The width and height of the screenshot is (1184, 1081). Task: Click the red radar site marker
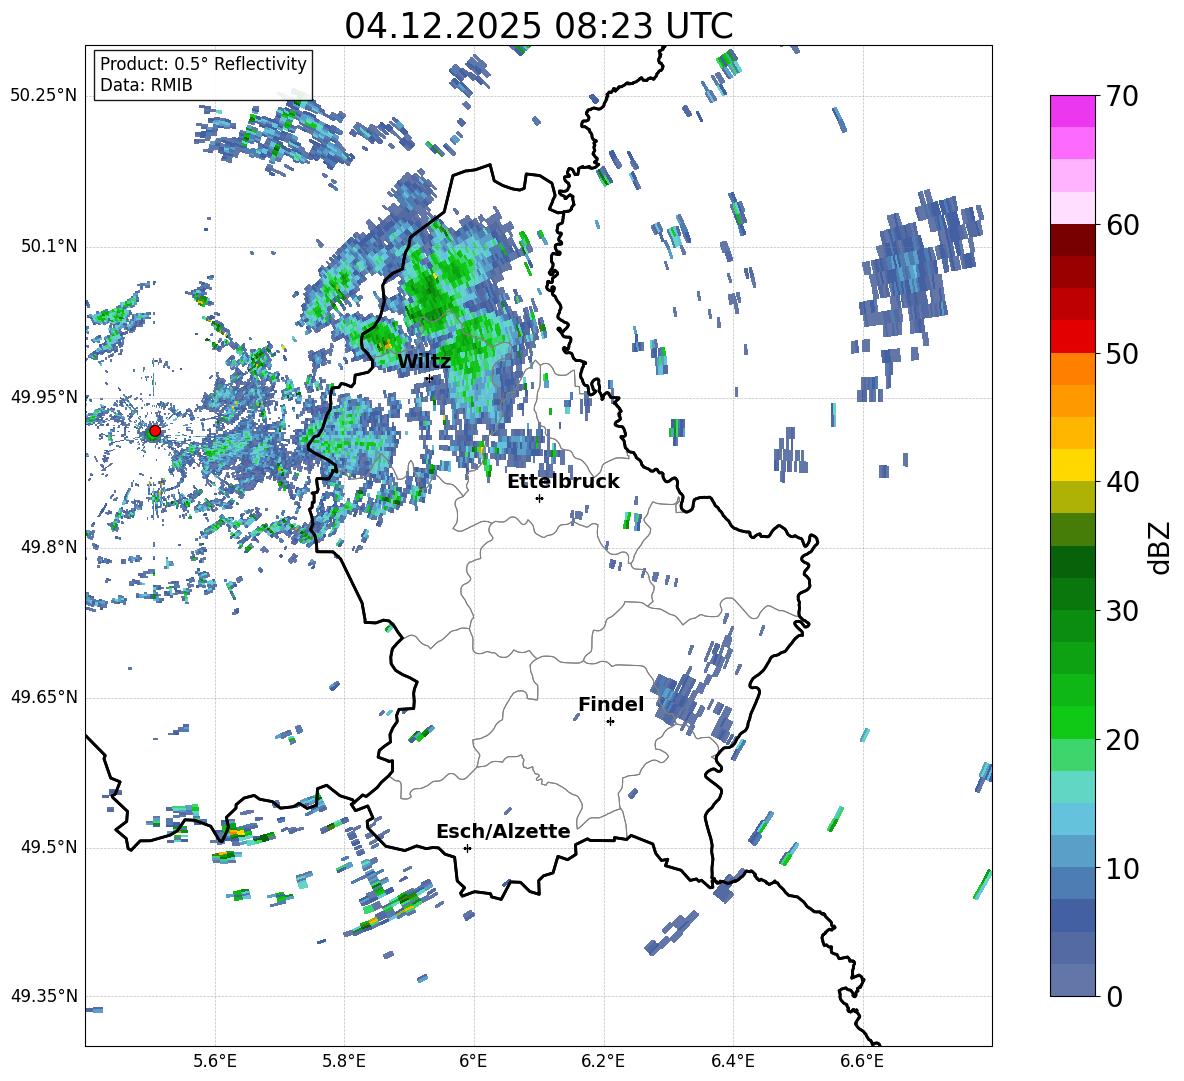click(x=155, y=431)
